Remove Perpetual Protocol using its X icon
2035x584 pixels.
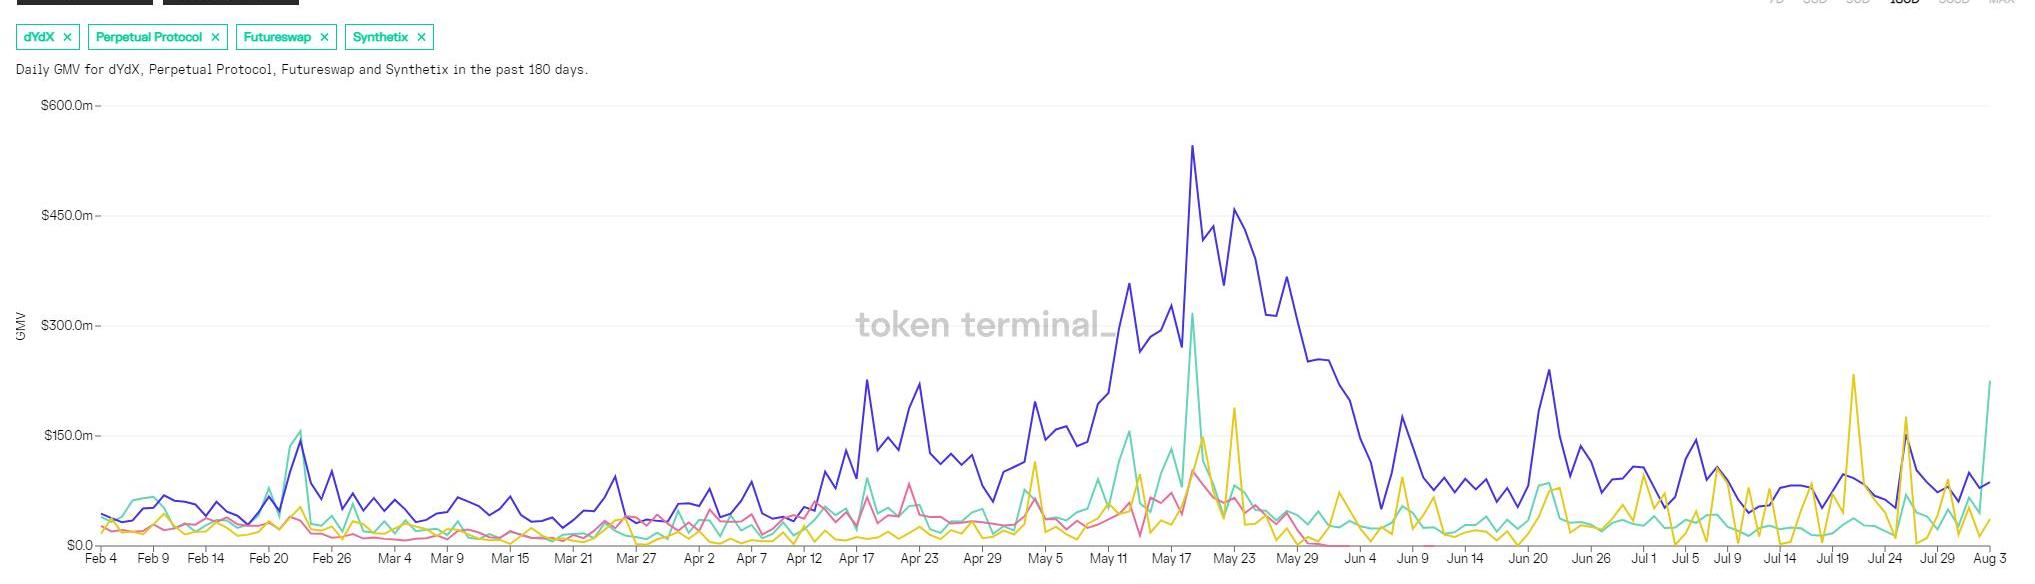coord(215,37)
